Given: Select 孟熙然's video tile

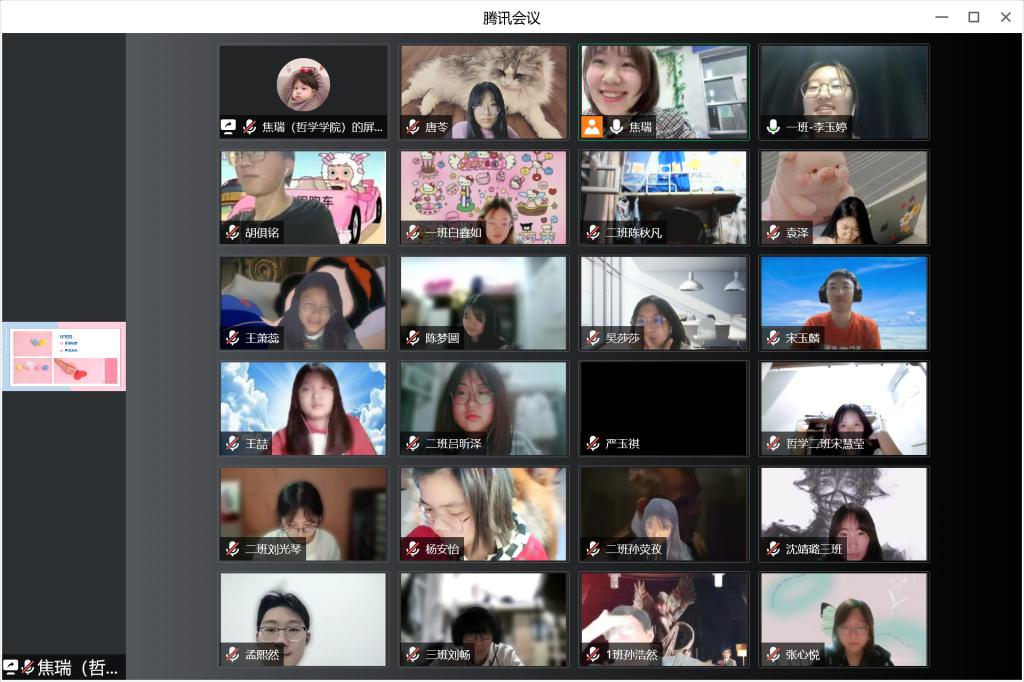Looking at the screenshot, I should click(x=303, y=619).
